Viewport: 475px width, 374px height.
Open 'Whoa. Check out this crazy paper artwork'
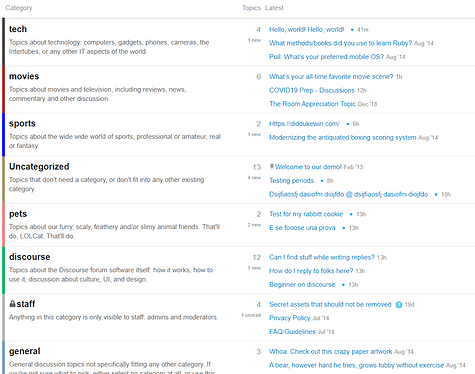coord(331,352)
